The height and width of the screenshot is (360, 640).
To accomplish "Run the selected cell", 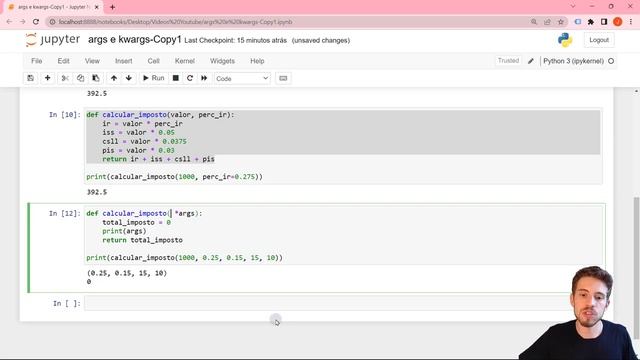I will (153, 78).
